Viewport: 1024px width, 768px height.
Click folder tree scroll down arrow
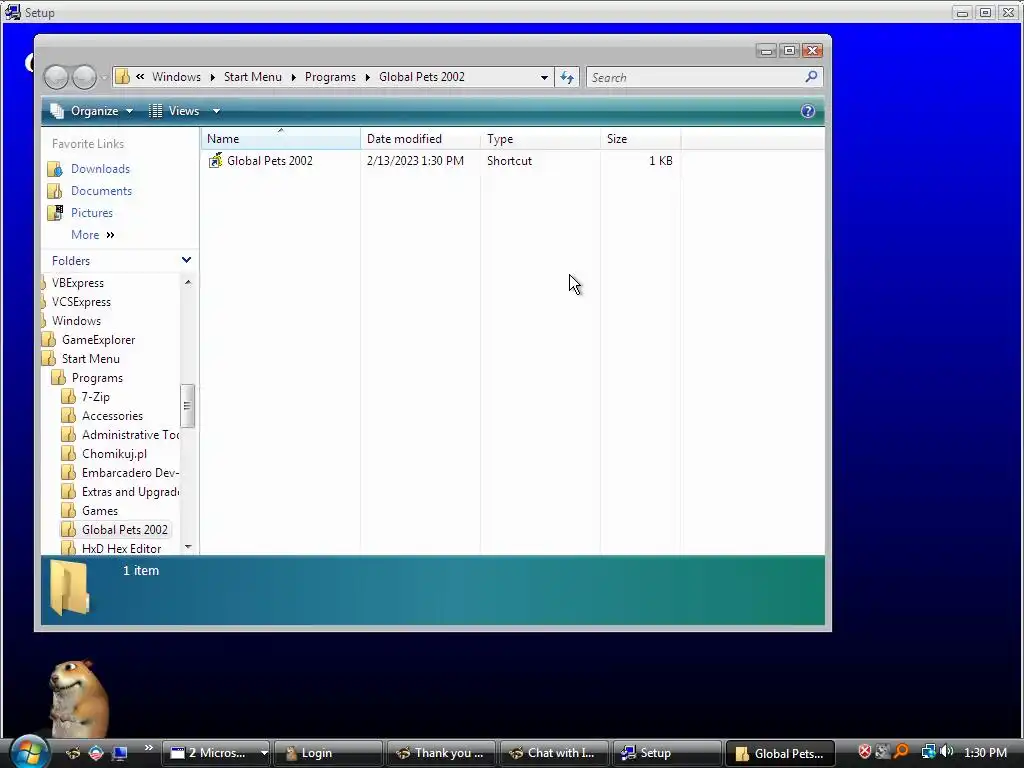188,547
